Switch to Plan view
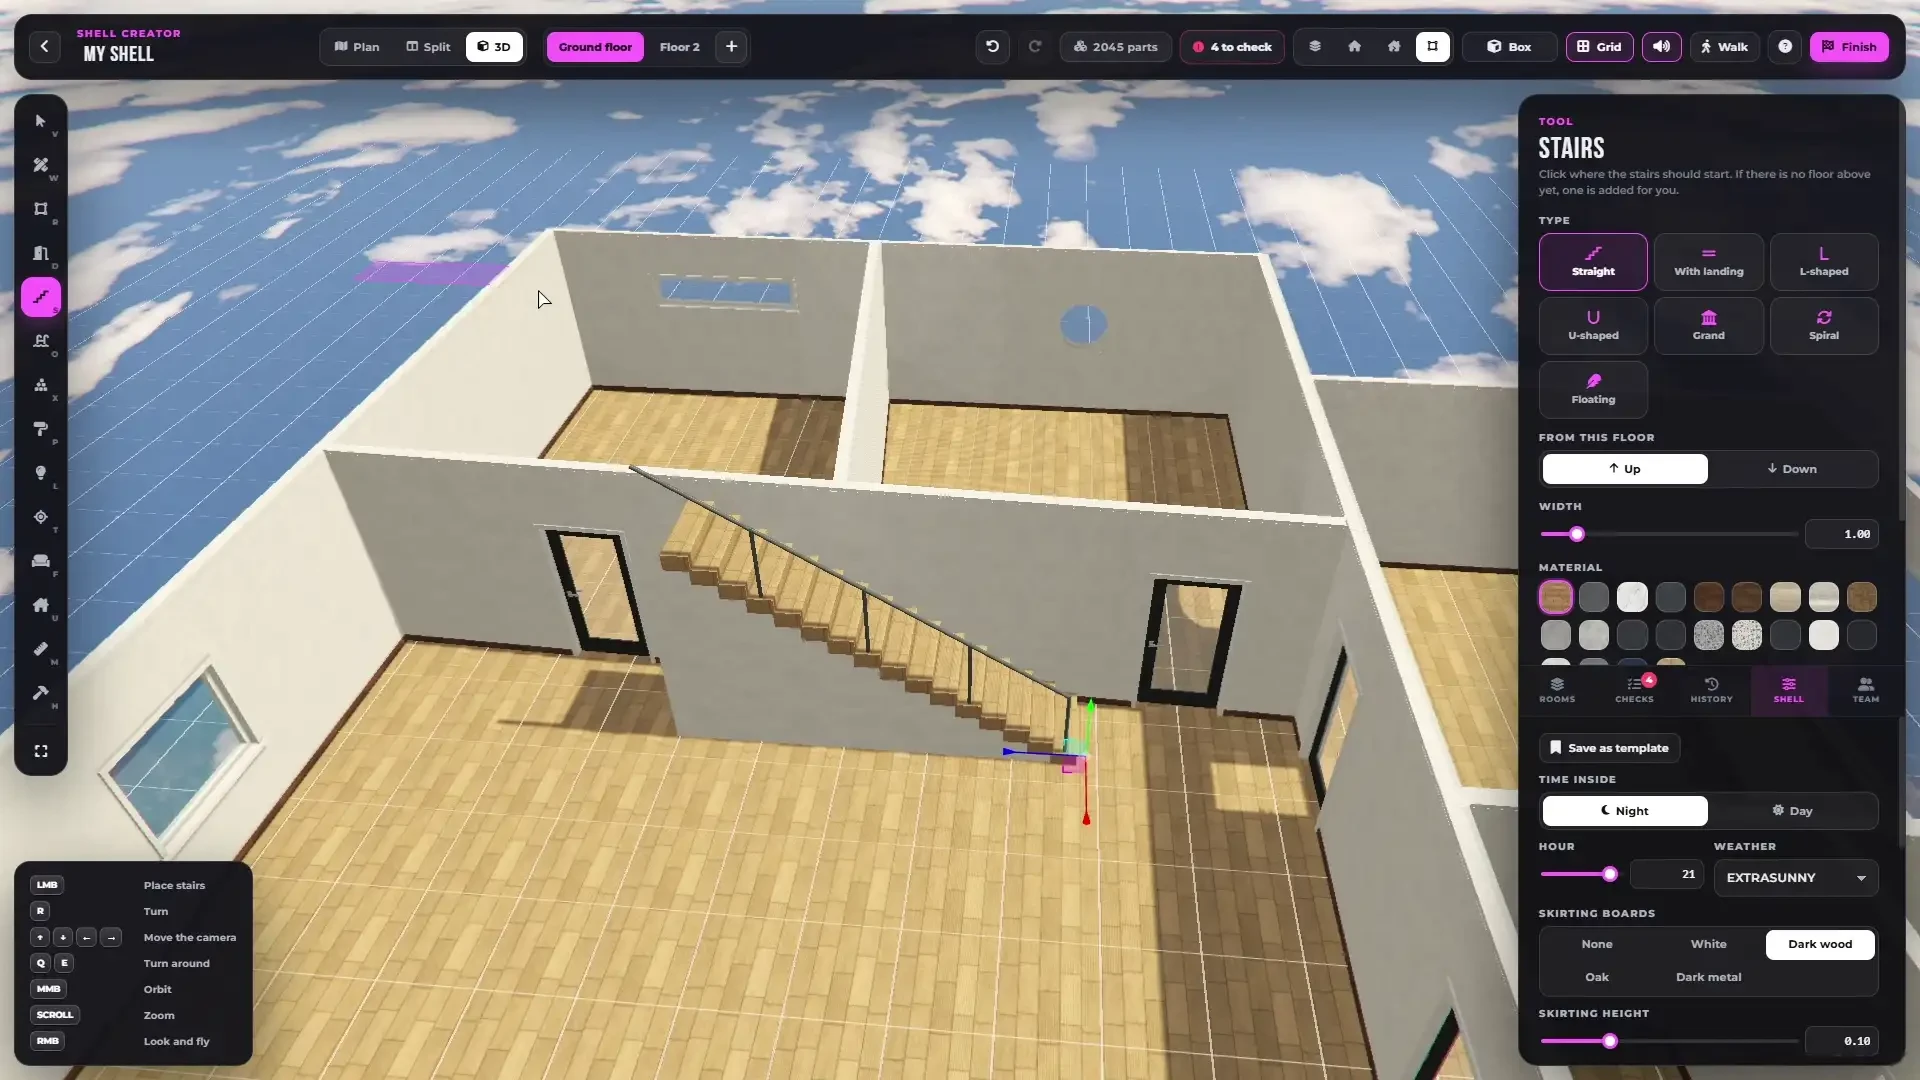The height and width of the screenshot is (1080, 1920). pyautogui.click(x=357, y=47)
